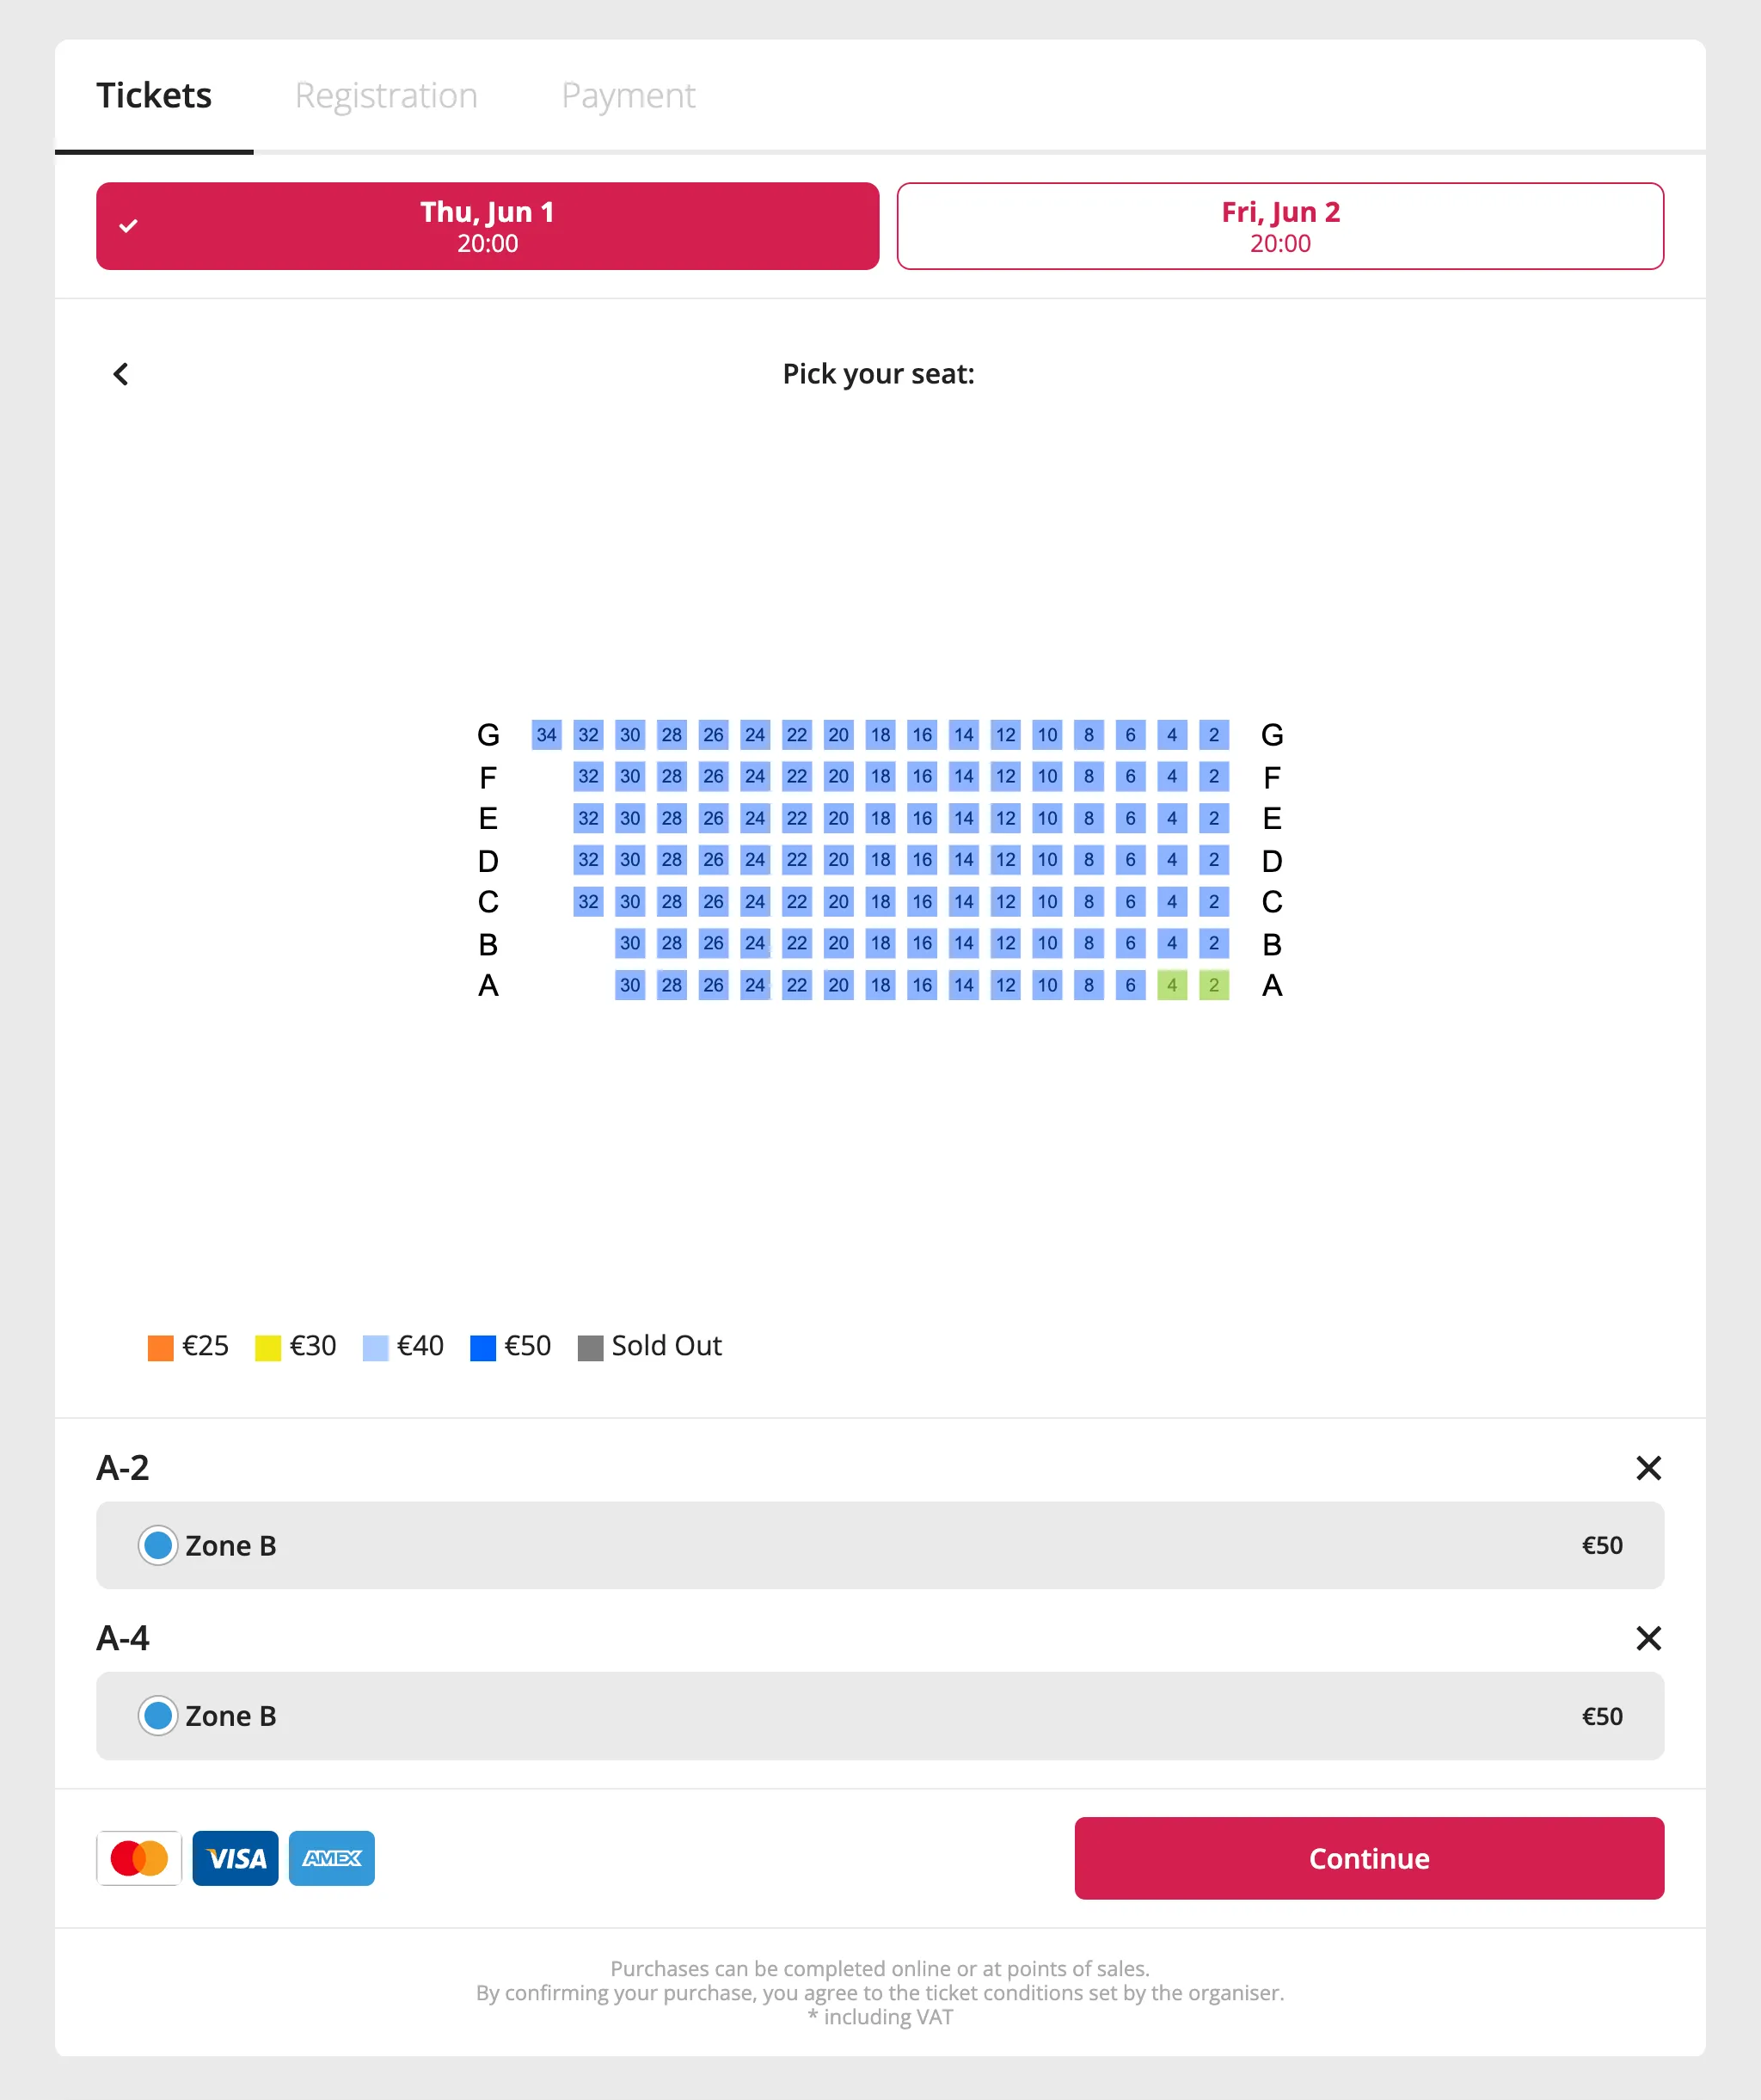Open the Registration tab

386,96
